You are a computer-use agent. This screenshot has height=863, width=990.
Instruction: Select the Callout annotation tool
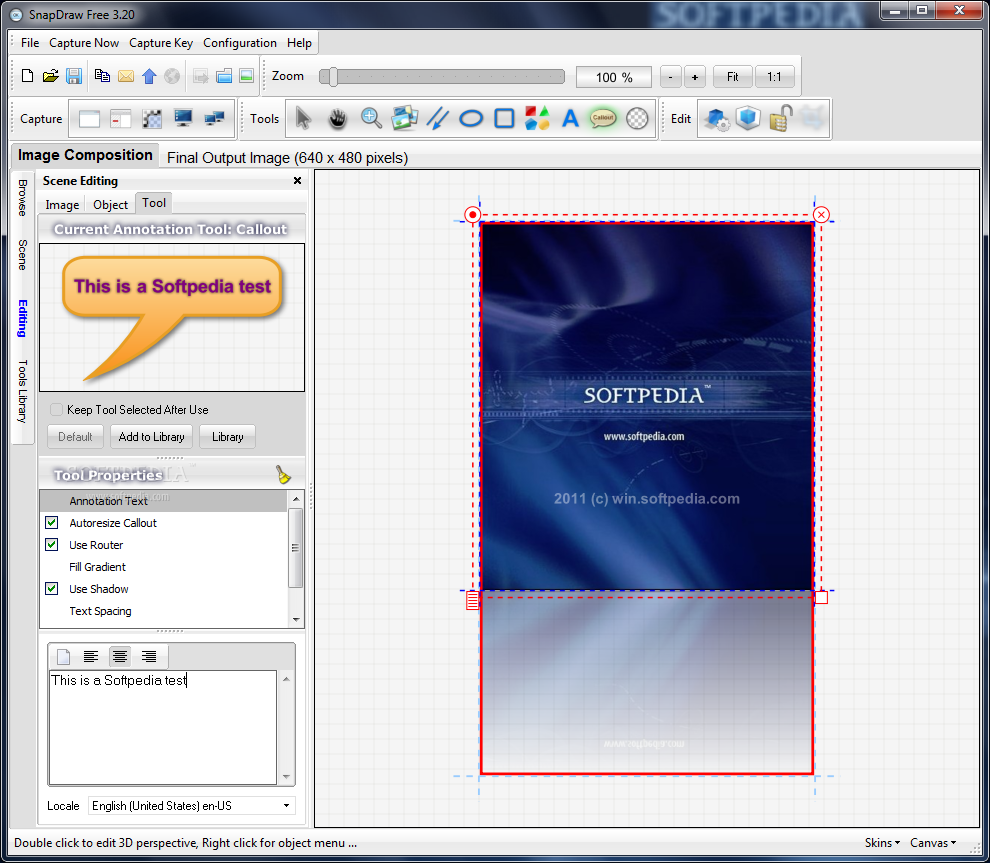tap(603, 118)
